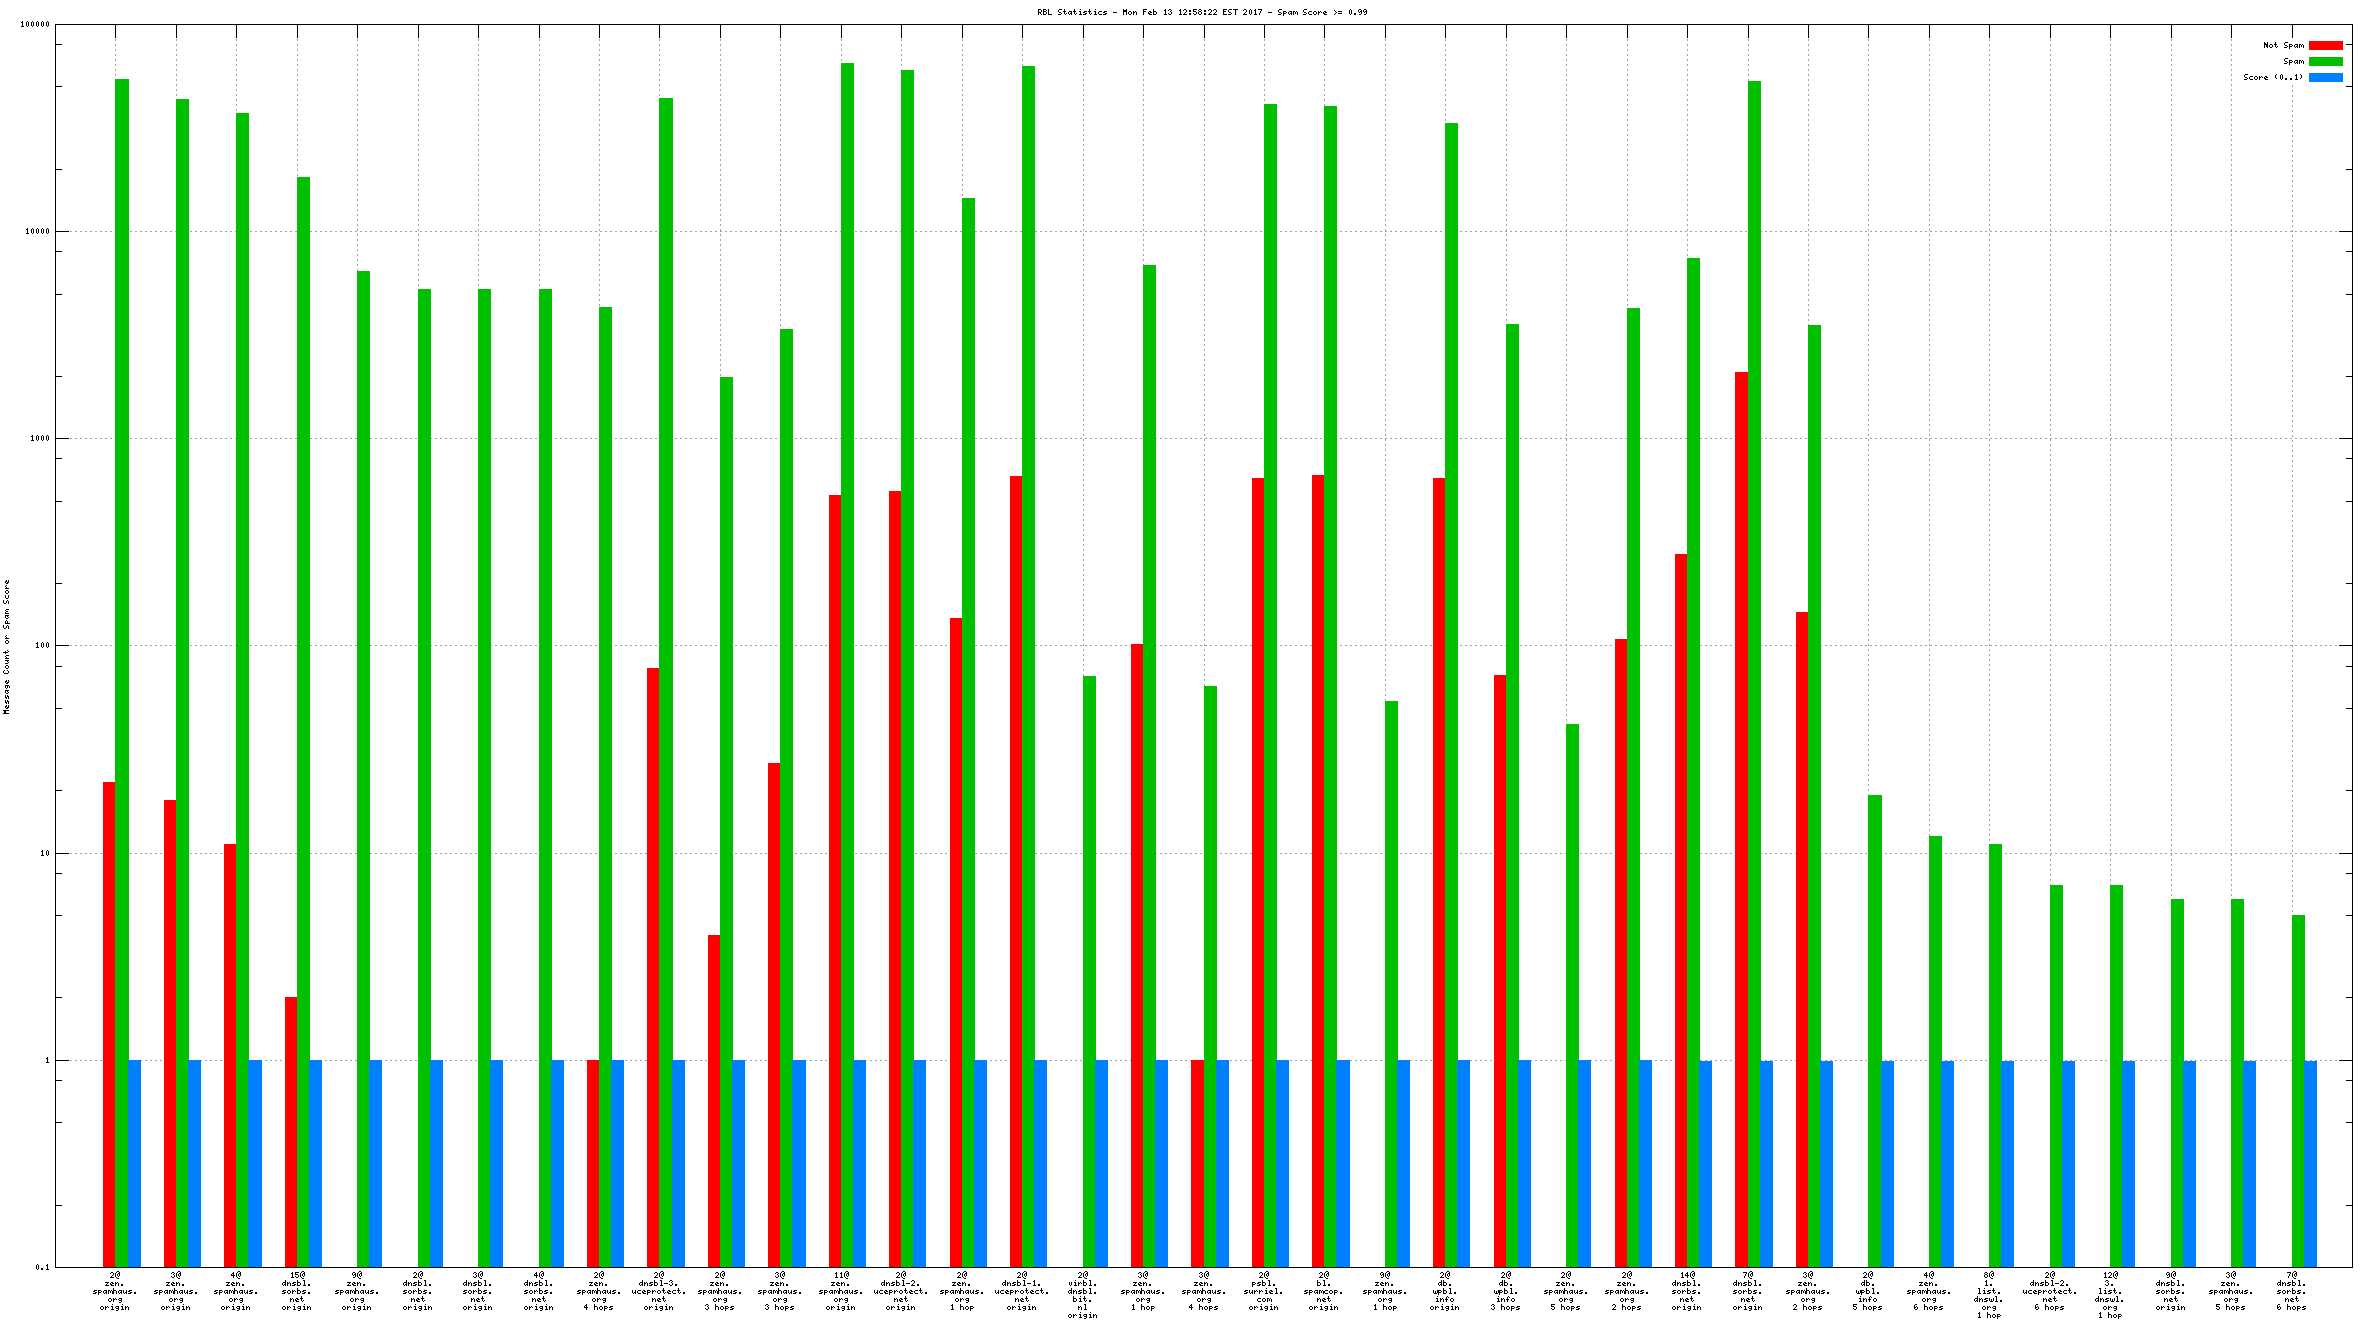Click the 8@ 1.list.dnswl.org label
Image resolution: width=2368 pixels, height=1332 pixels.
(x=1989, y=1295)
